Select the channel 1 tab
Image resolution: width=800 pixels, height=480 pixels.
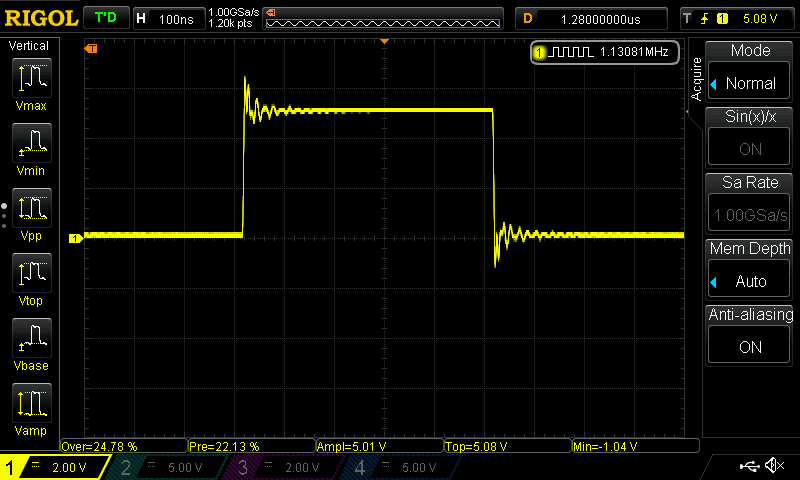pos(50,467)
